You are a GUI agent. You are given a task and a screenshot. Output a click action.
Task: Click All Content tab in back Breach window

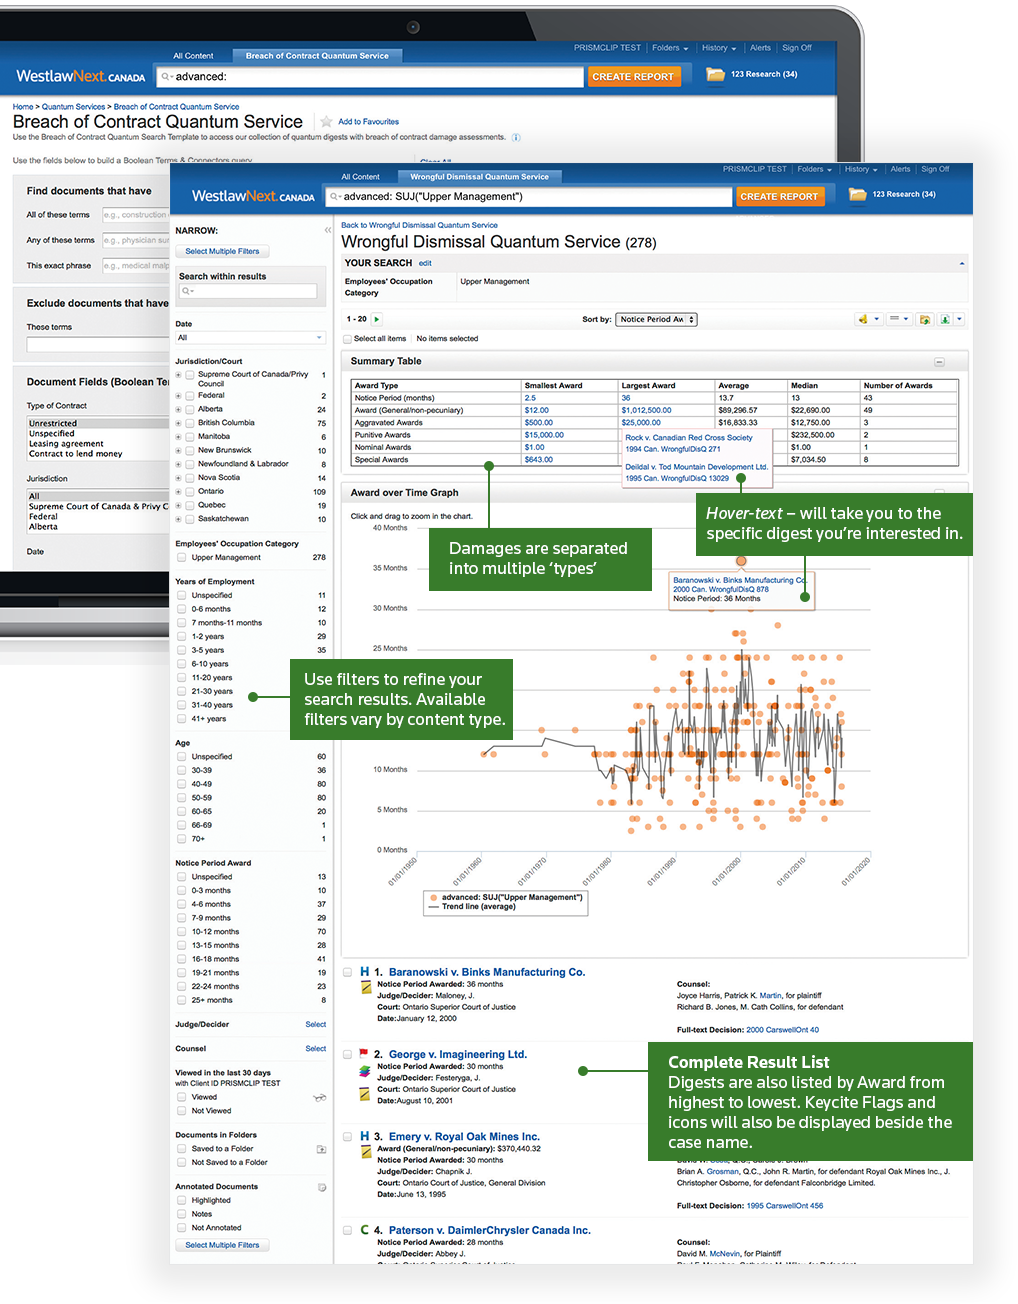[x=193, y=56]
